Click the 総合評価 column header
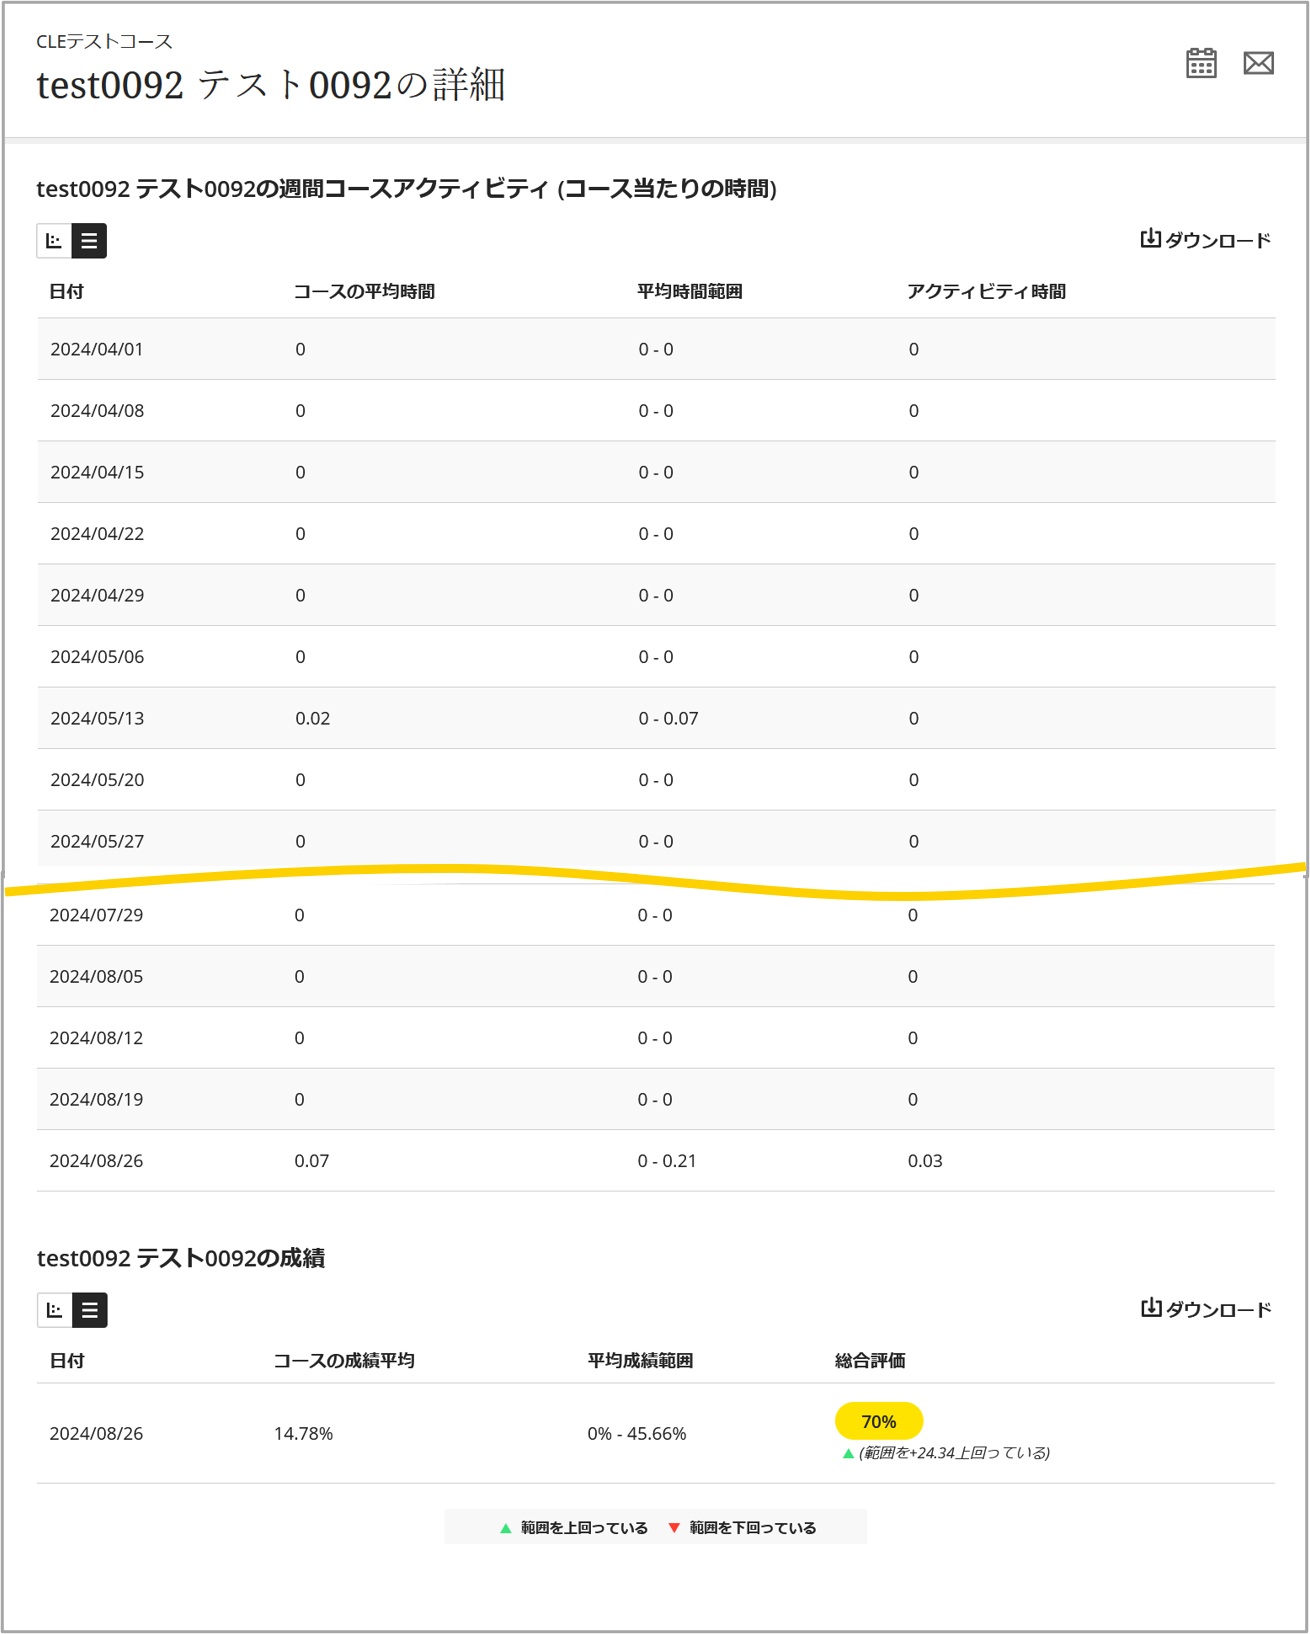The height and width of the screenshot is (1634, 1310). point(870,1360)
